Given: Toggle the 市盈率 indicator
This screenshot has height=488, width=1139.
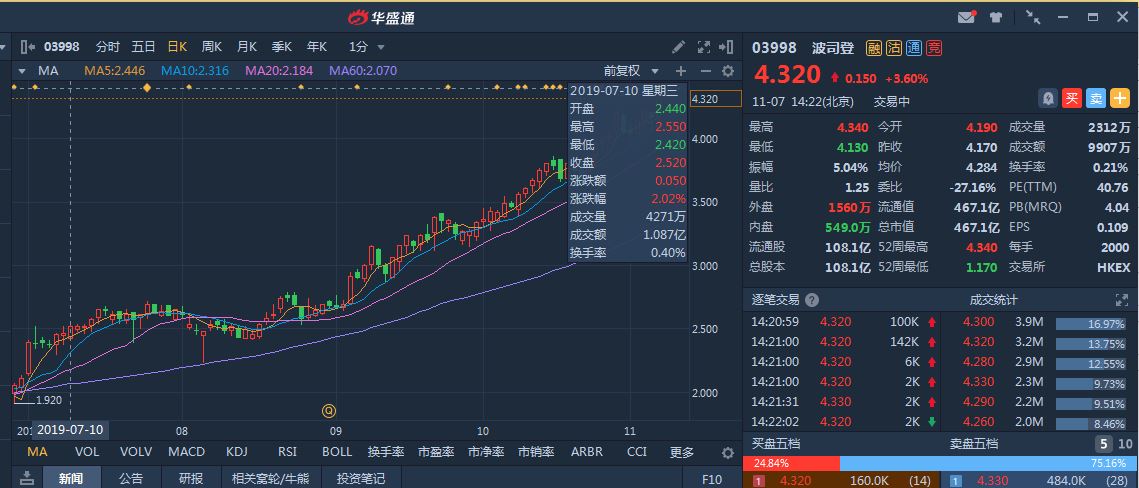Looking at the screenshot, I should coord(436,452).
